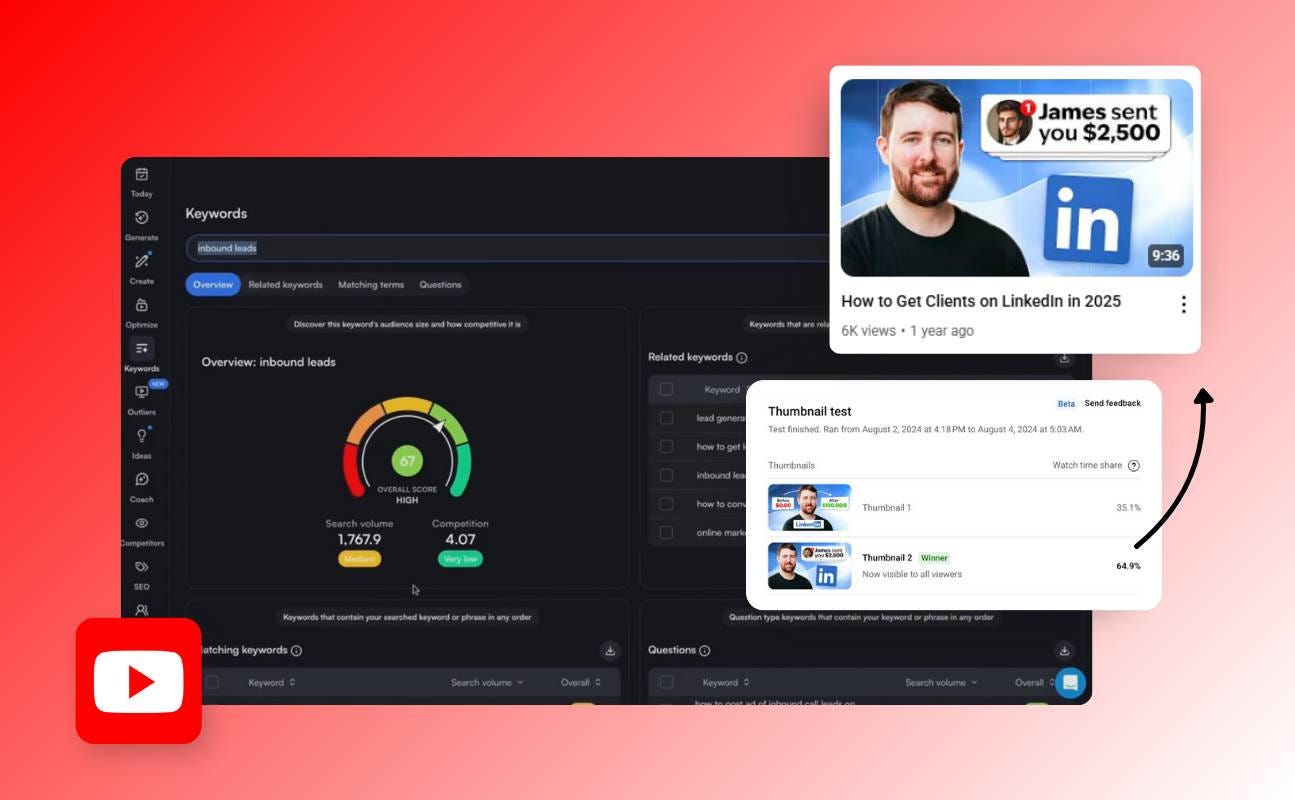Select the Keywords sidebar icon
1295x800 pixels.
[x=142, y=348]
